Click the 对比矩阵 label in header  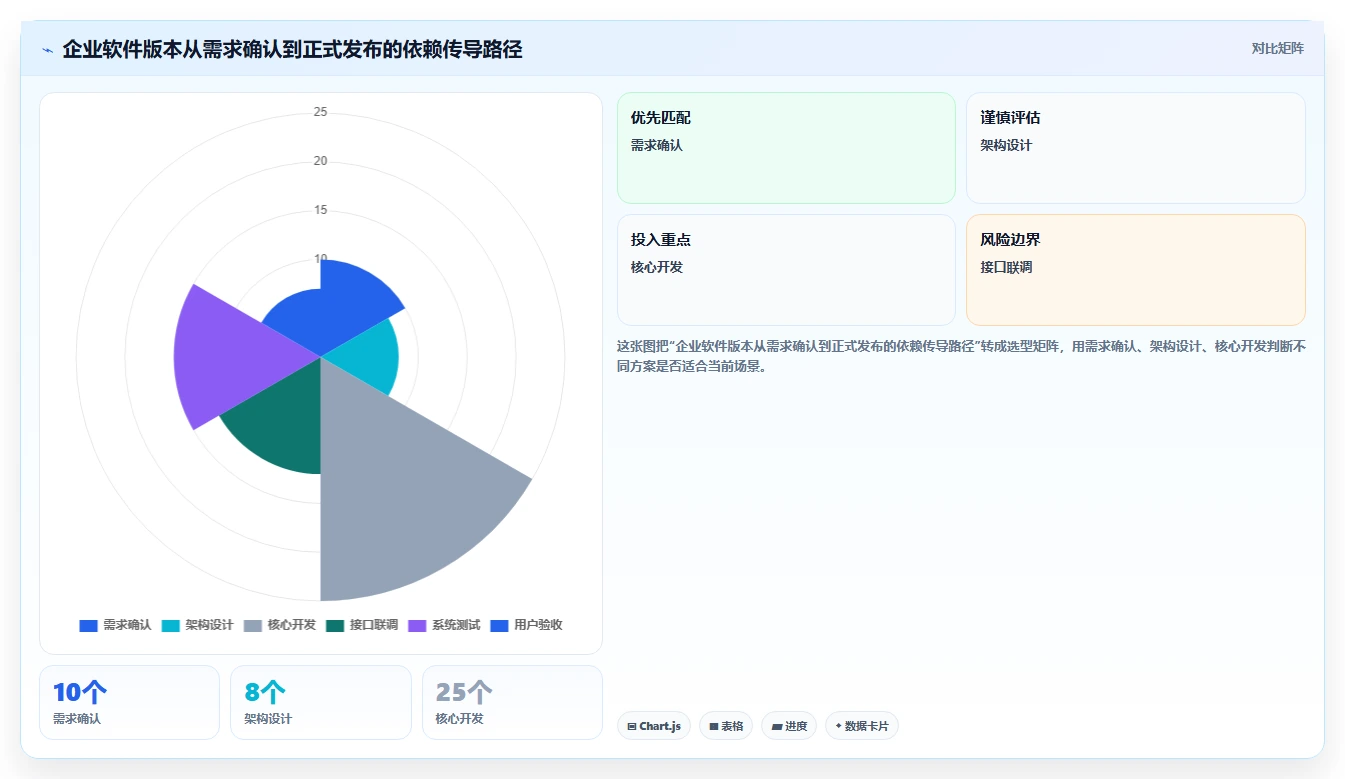click(x=1277, y=48)
